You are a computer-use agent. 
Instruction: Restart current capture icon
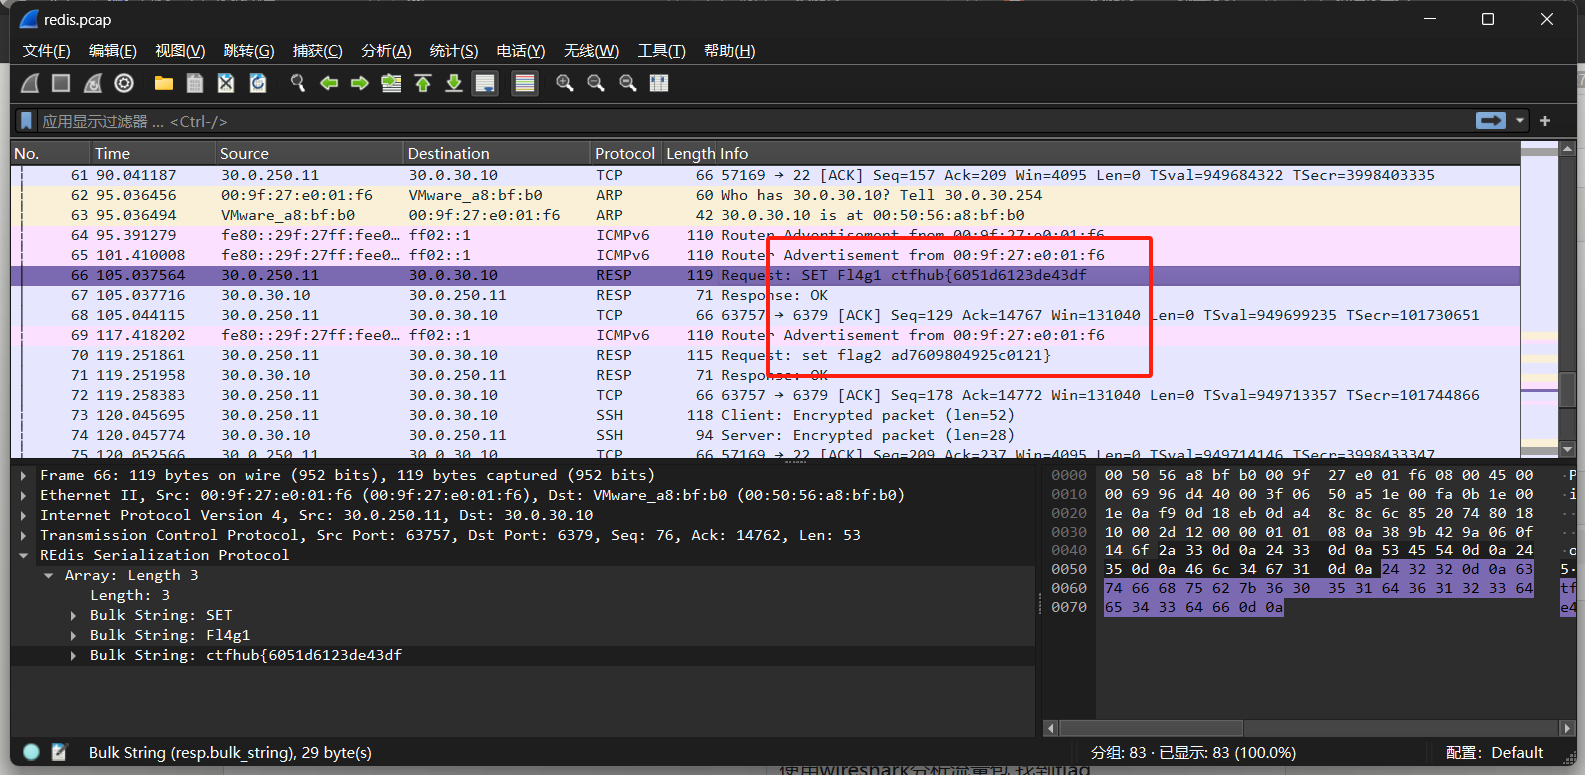coord(93,83)
